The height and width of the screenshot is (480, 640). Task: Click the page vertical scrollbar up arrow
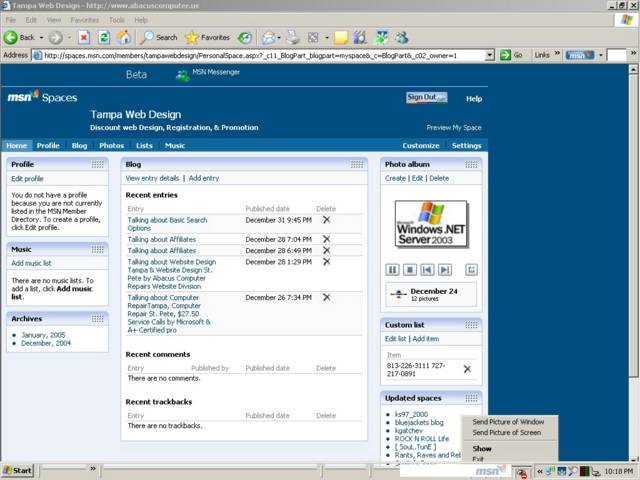coord(633,69)
